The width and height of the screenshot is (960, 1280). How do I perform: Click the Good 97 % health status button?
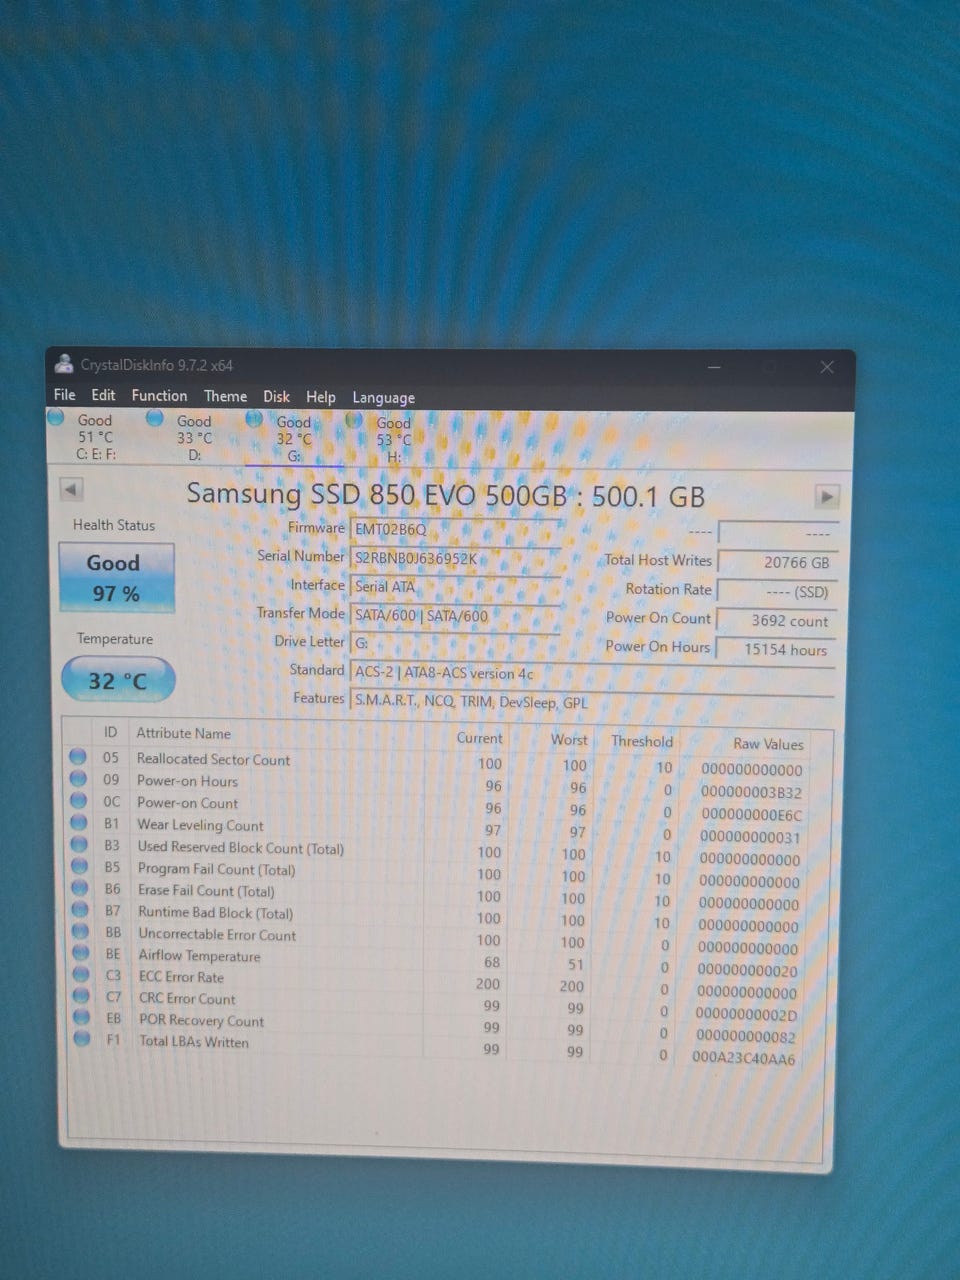pyautogui.click(x=116, y=577)
